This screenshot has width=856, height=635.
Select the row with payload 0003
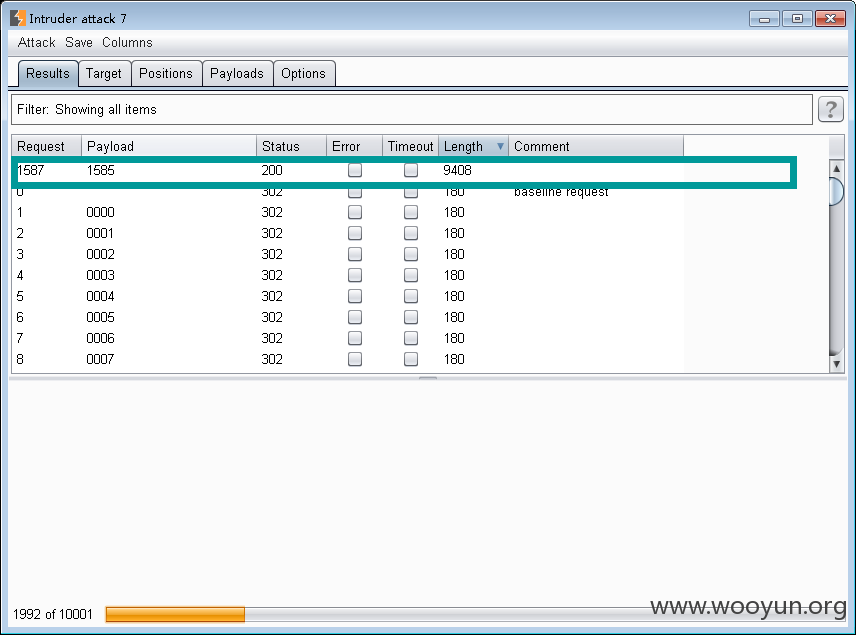click(x=348, y=275)
